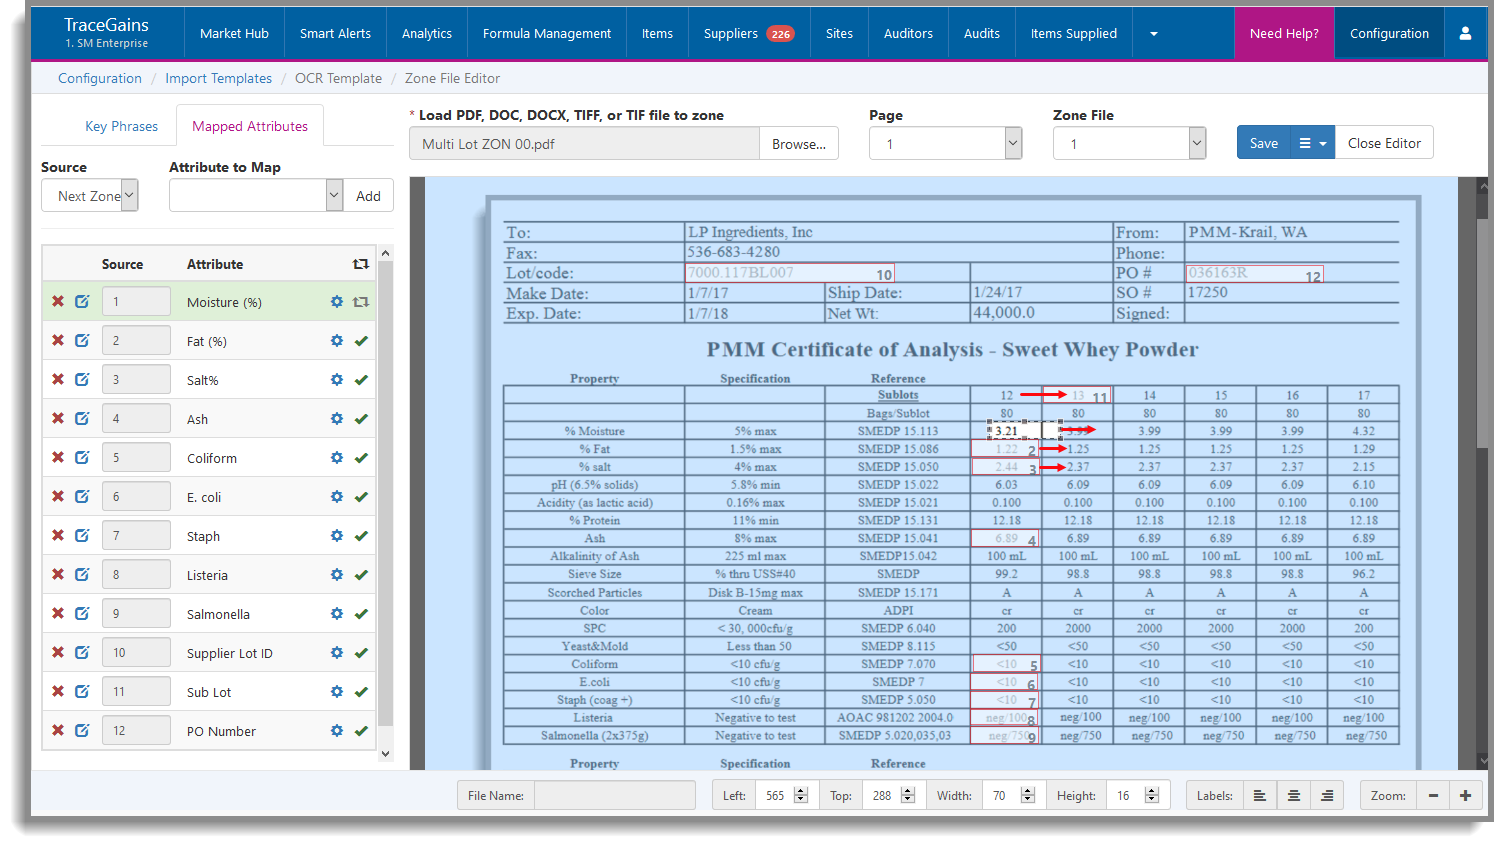Click the Save button
The width and height of the screenshot is (1494, 847).
(1264, 143)
